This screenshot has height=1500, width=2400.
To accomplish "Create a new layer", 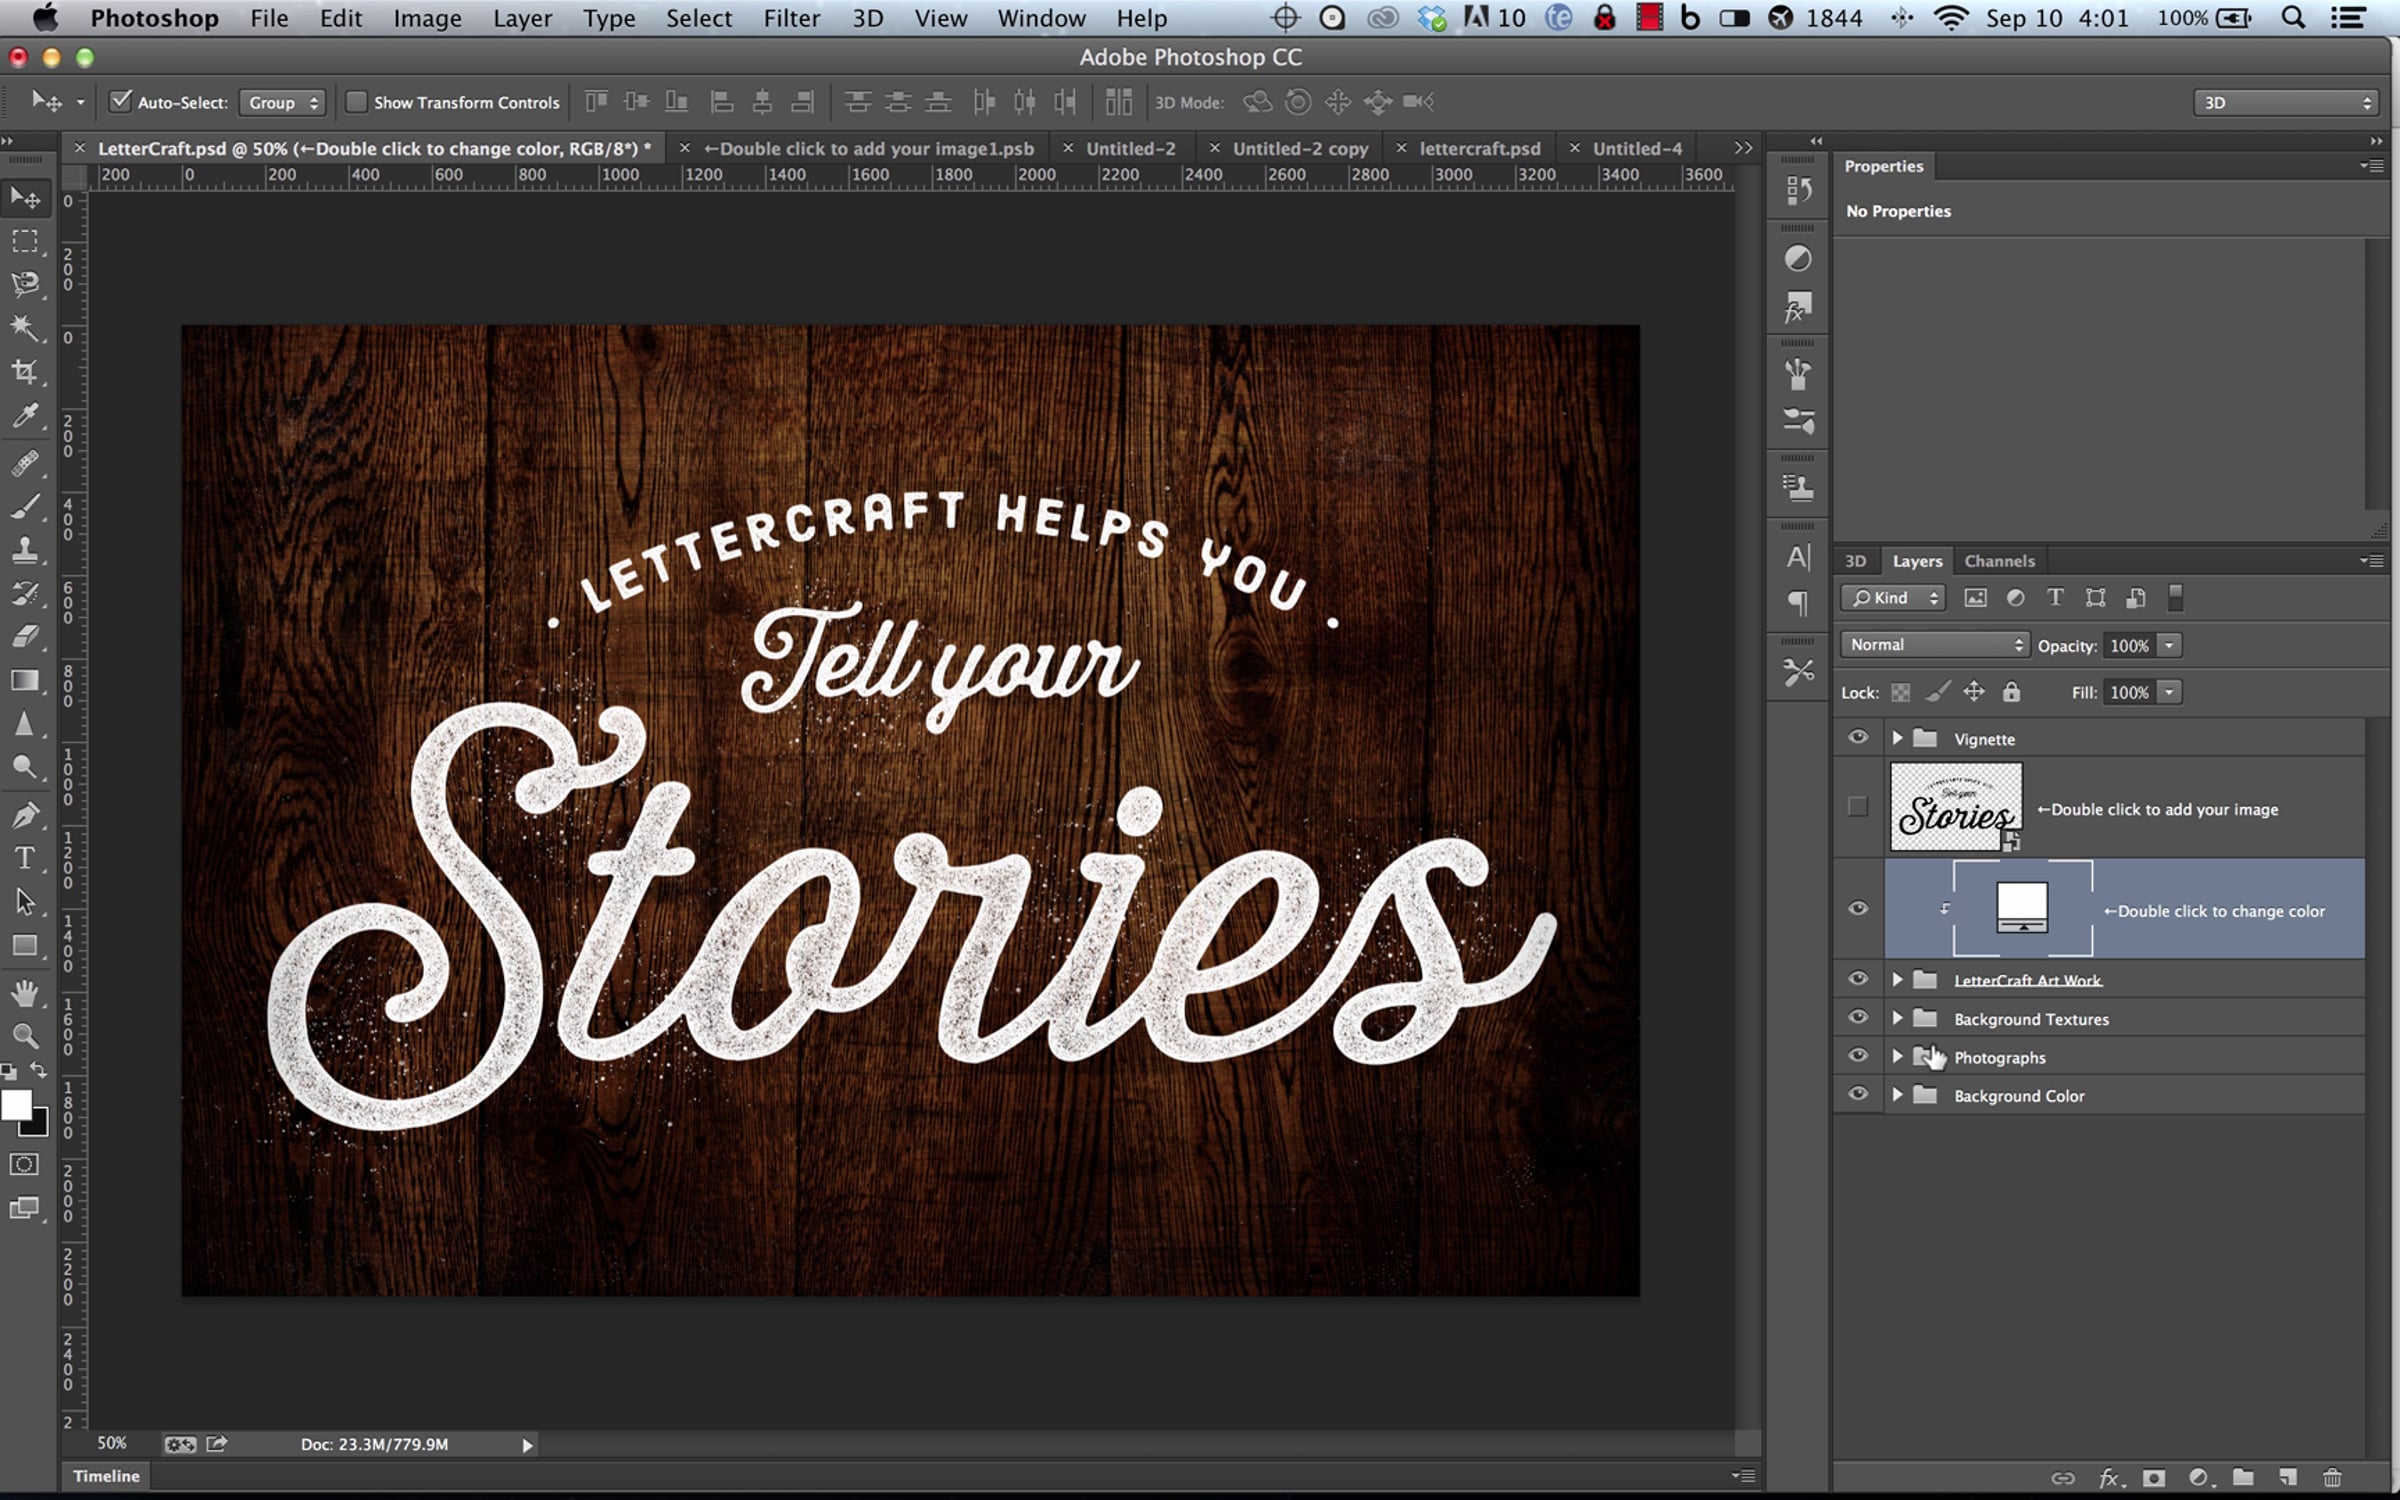I will [x=2288, y=1478].
